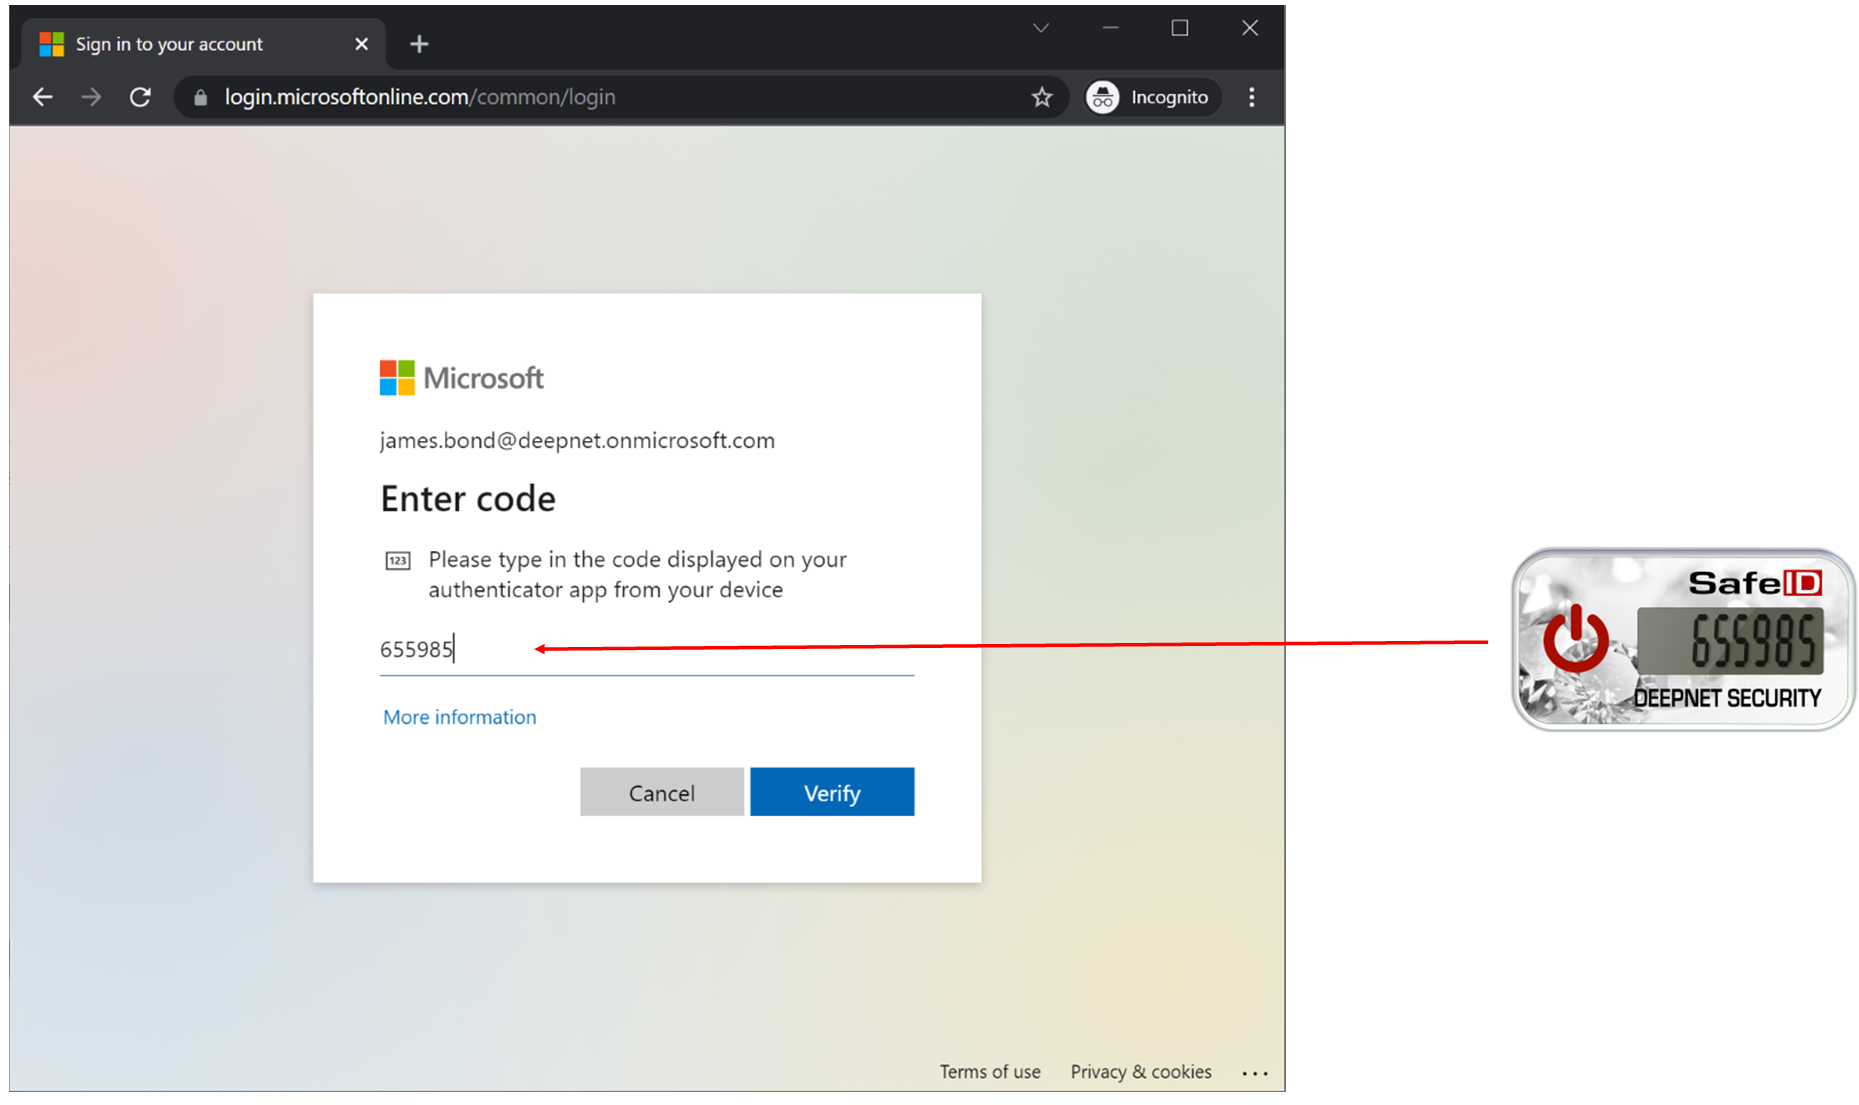Click the lock icon in address bar
This screenshot has height=1105, width=1859.
201,97
